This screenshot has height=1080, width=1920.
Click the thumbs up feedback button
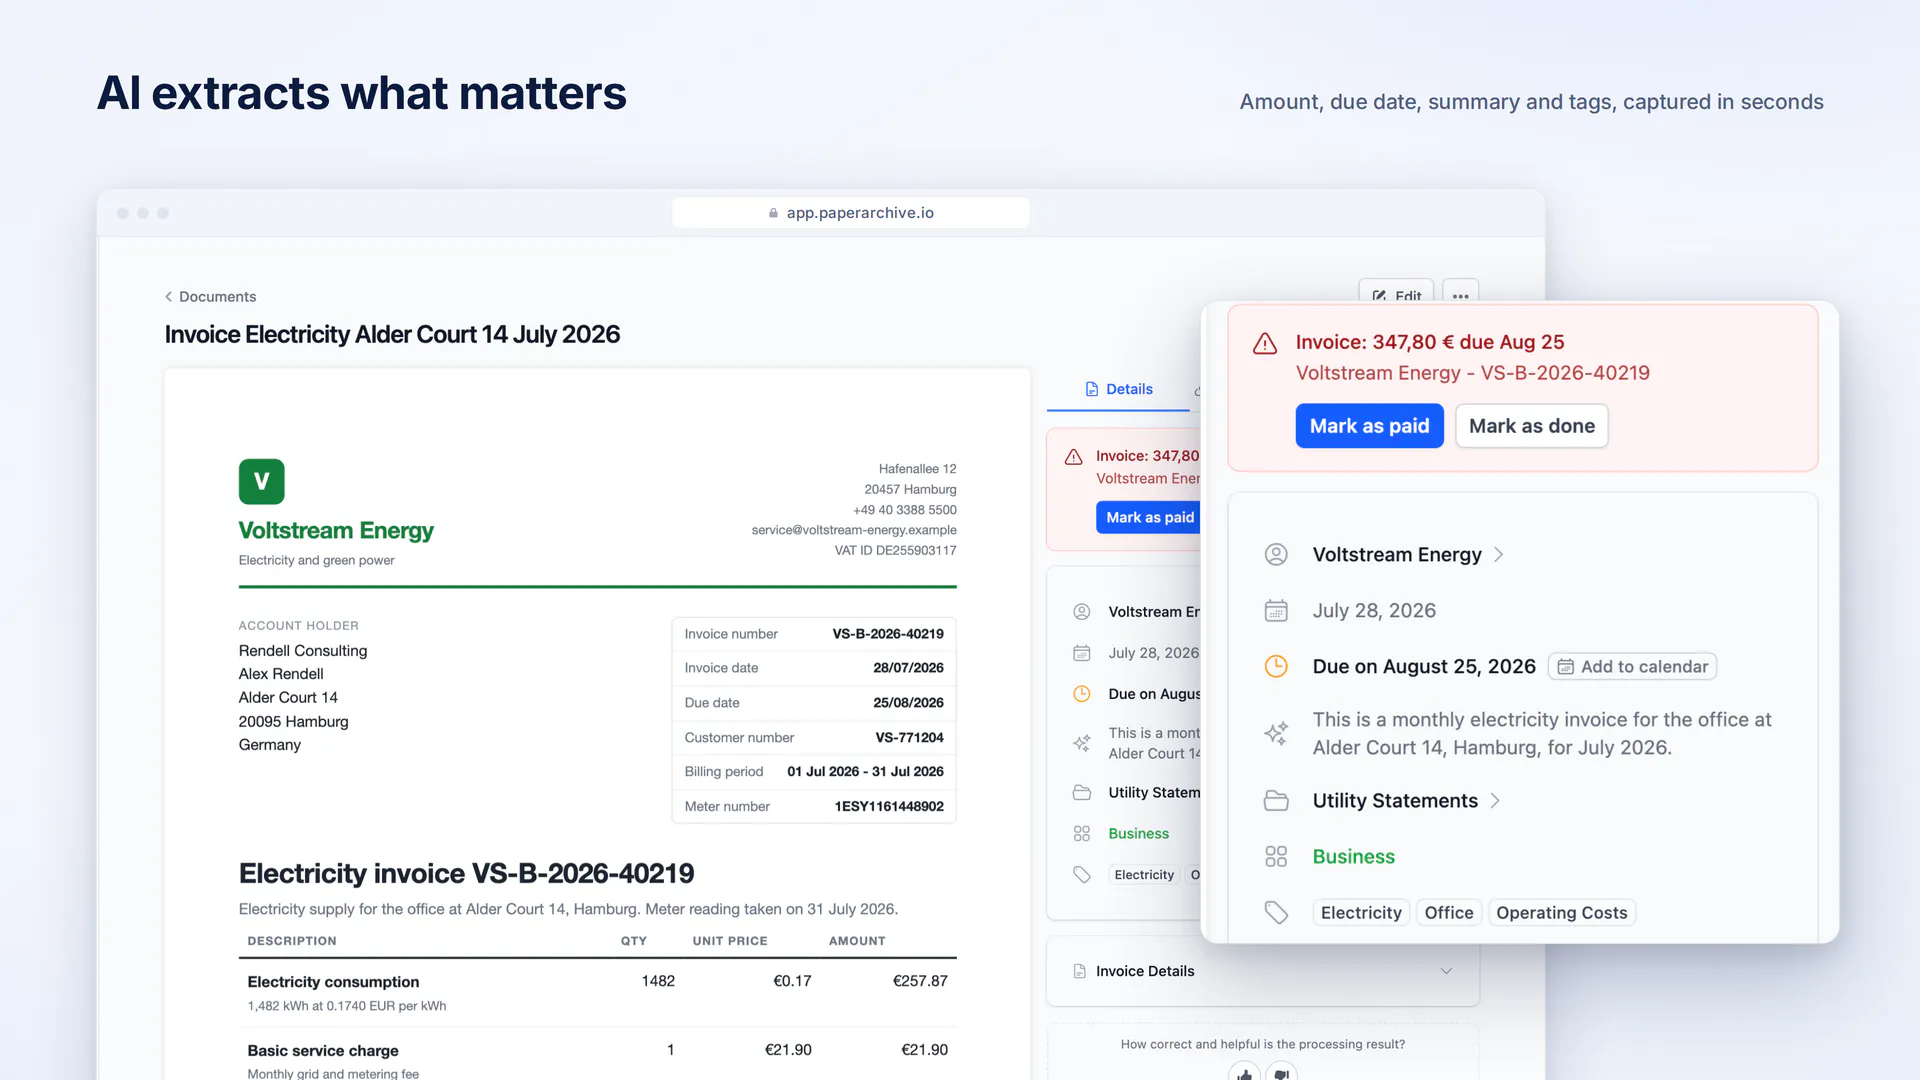(1244, 1074)
